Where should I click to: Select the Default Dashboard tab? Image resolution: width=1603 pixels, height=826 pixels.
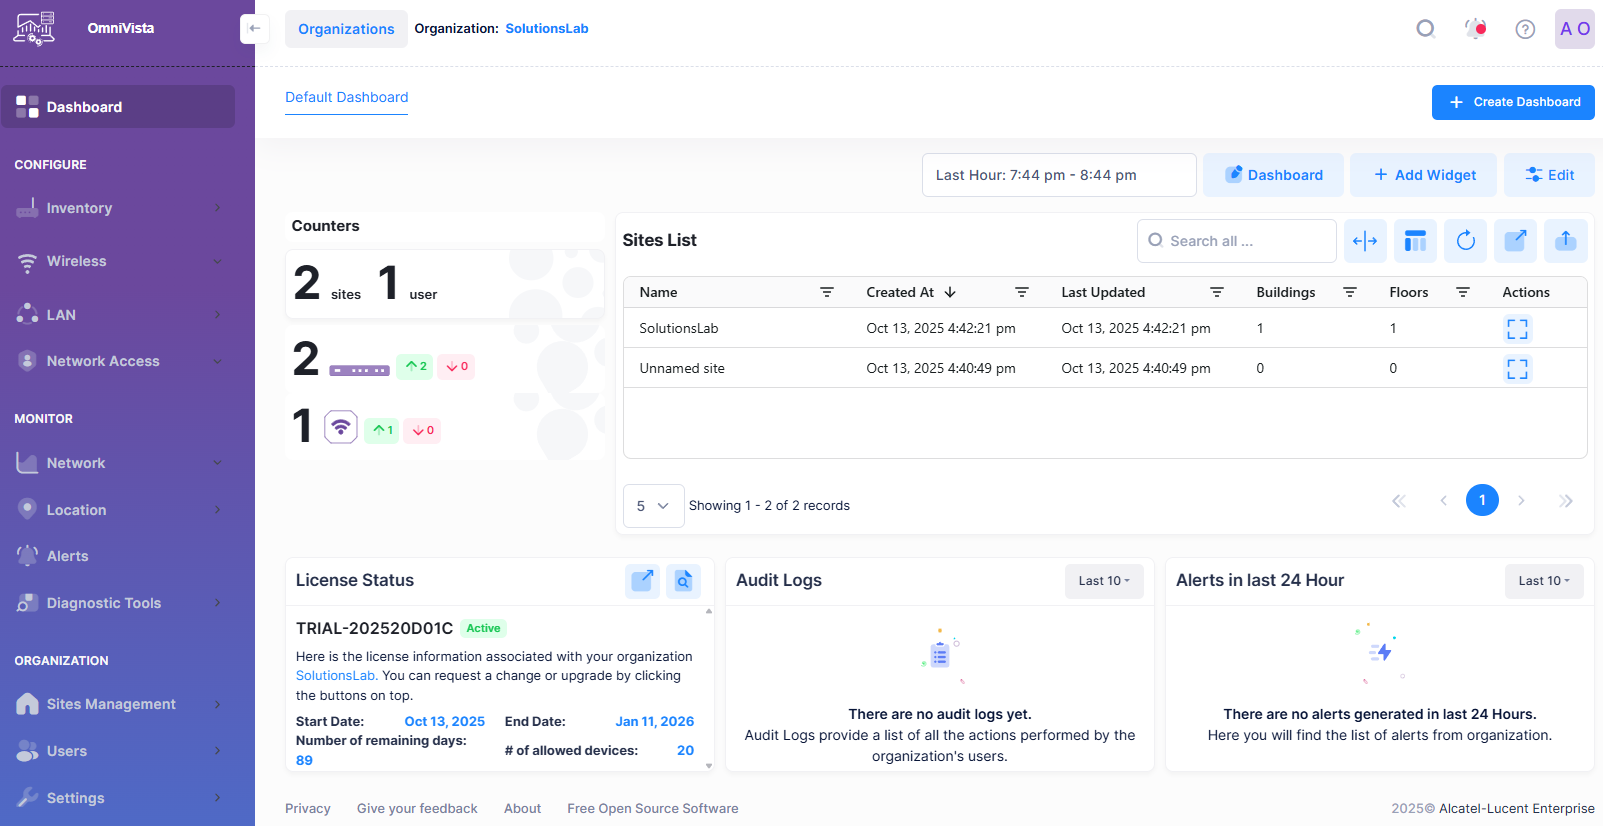(x=346, y=97)
